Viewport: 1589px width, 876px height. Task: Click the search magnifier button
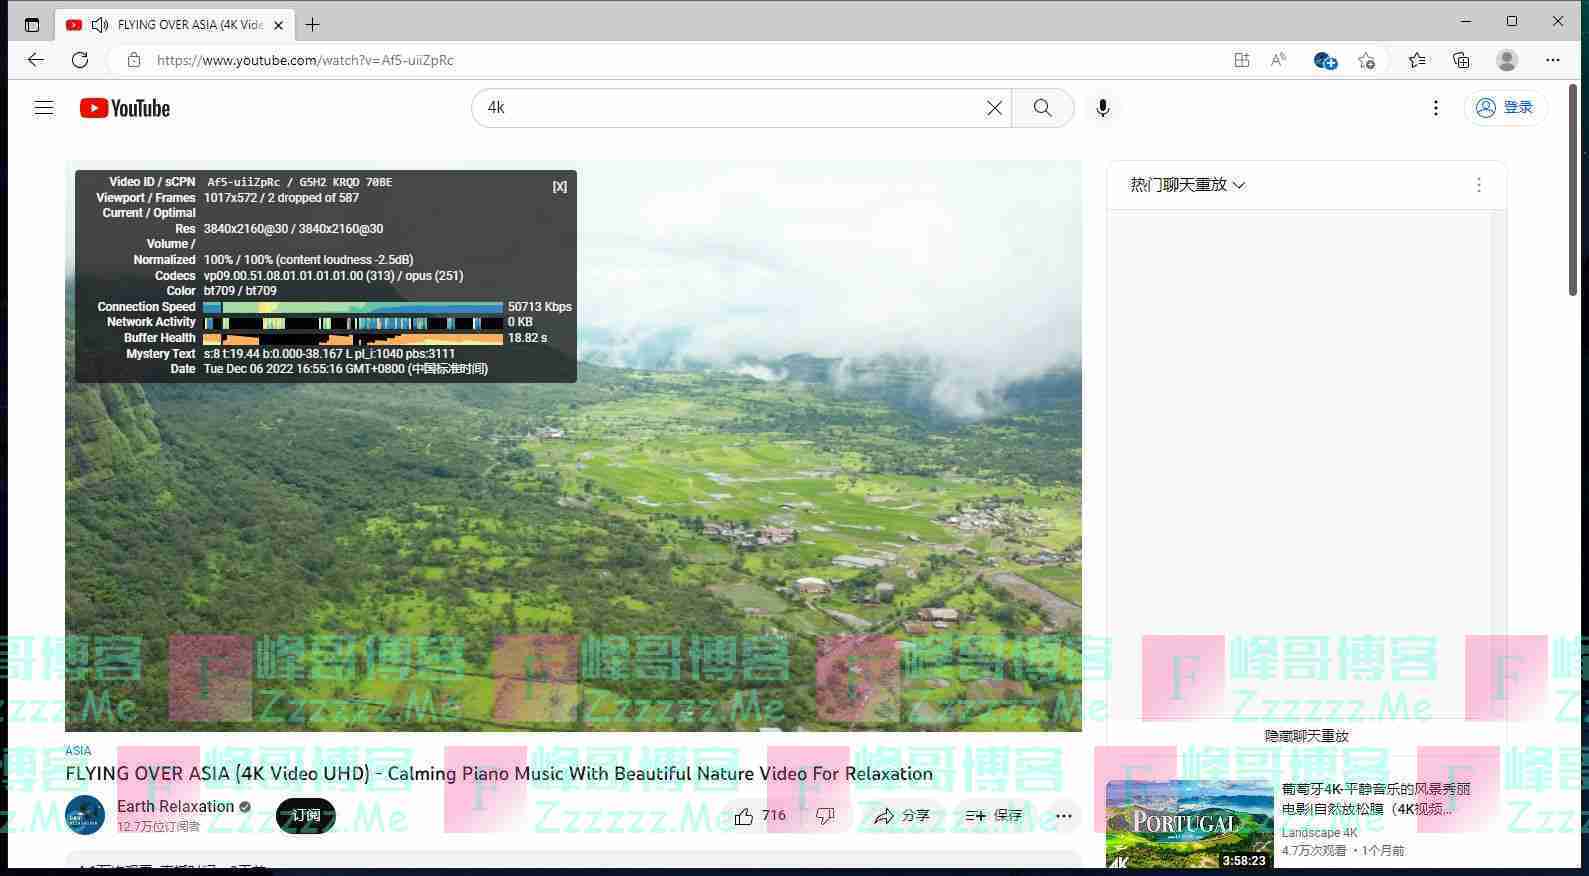tap(1042, 108)
